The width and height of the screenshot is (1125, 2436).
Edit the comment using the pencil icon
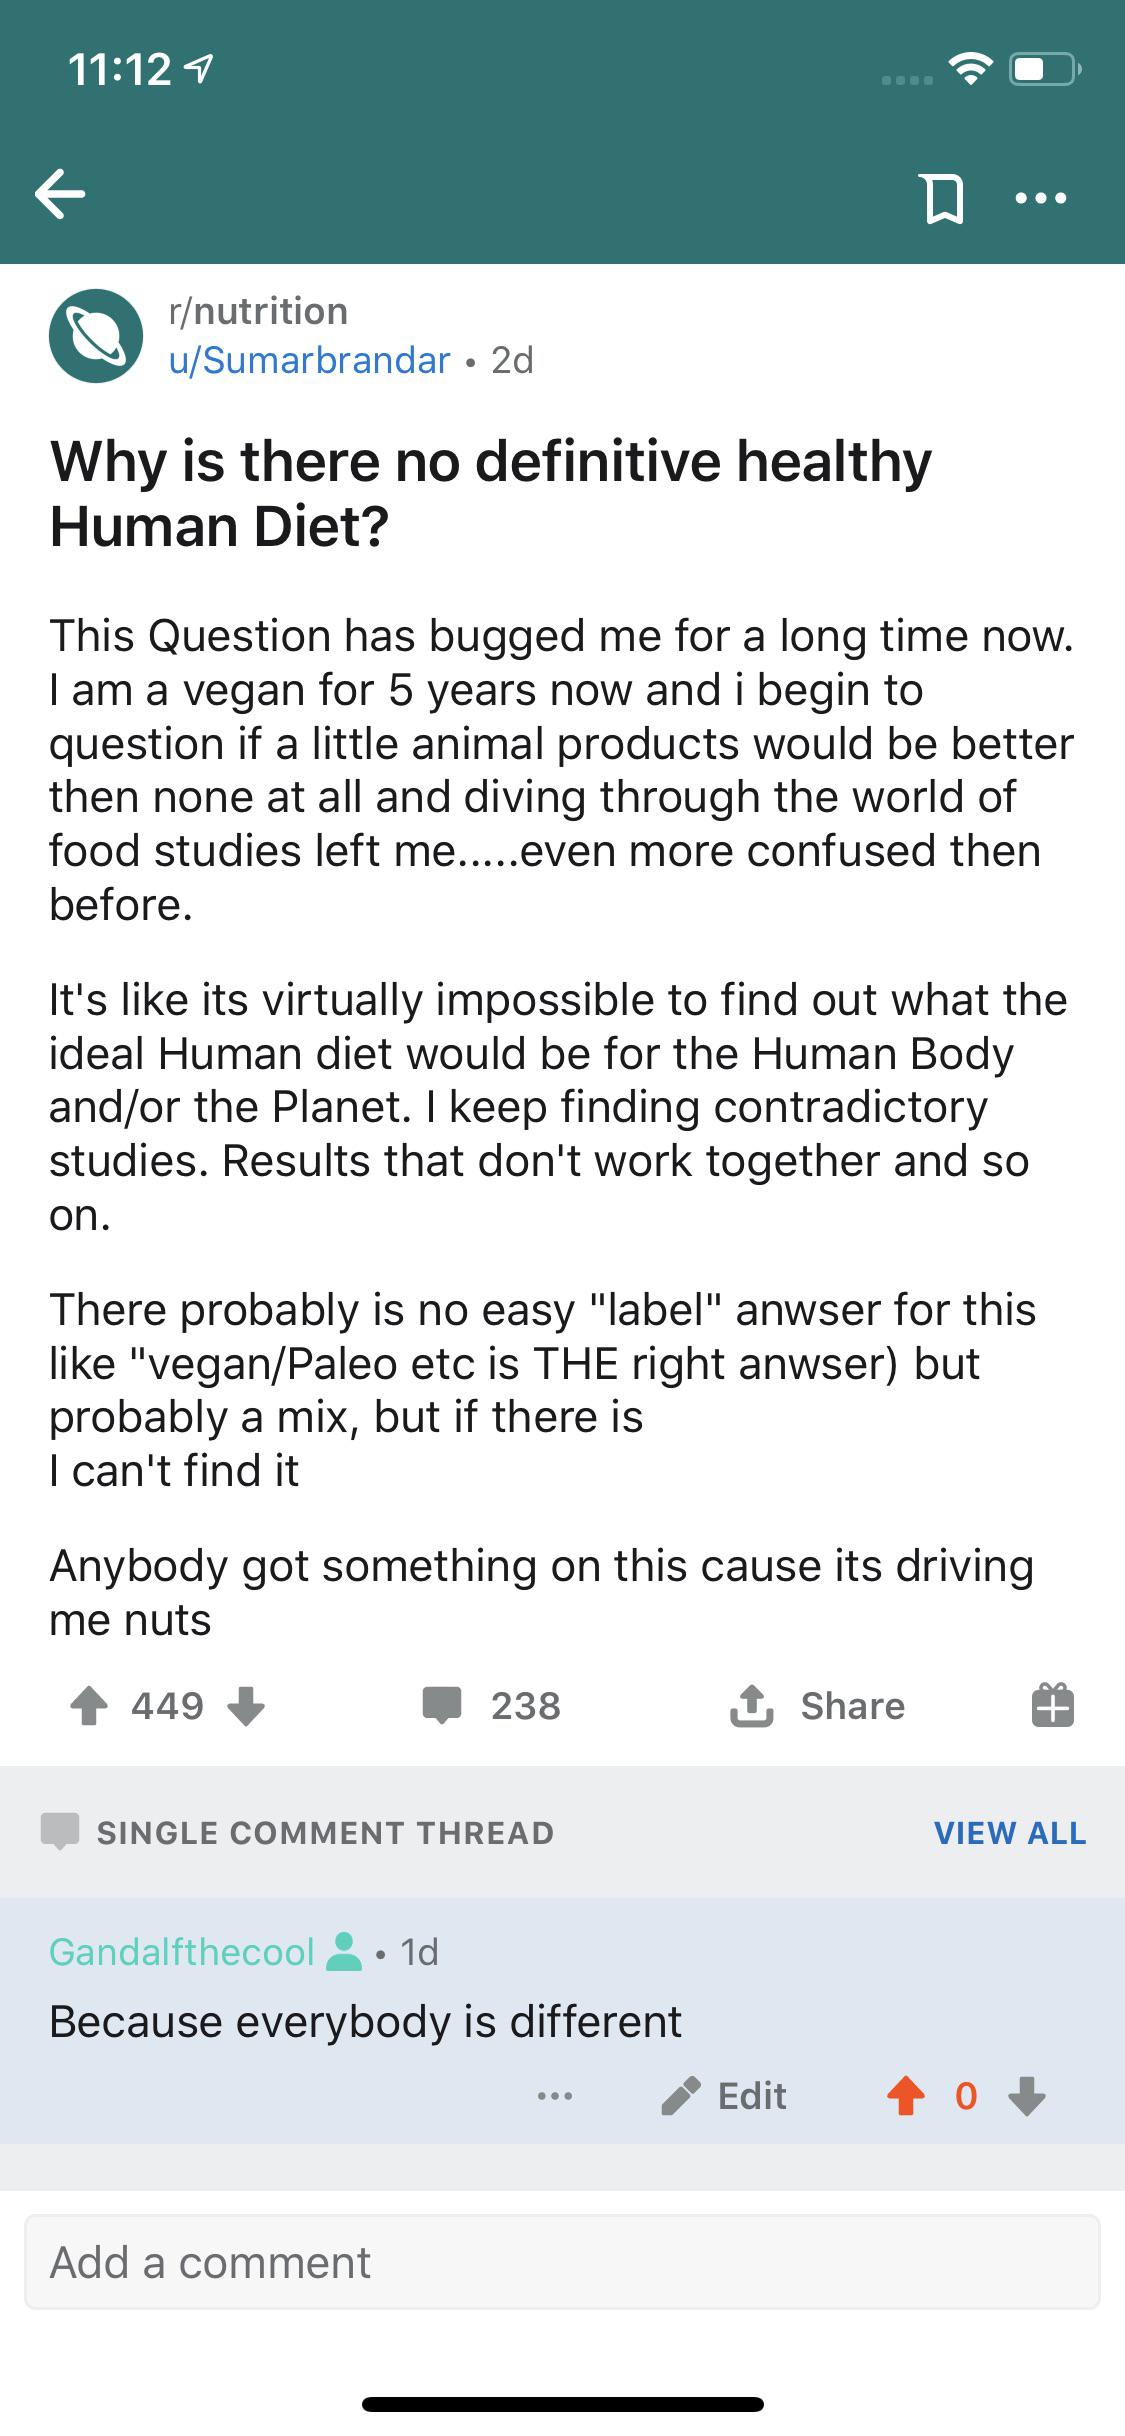(x=681, y=2096)
